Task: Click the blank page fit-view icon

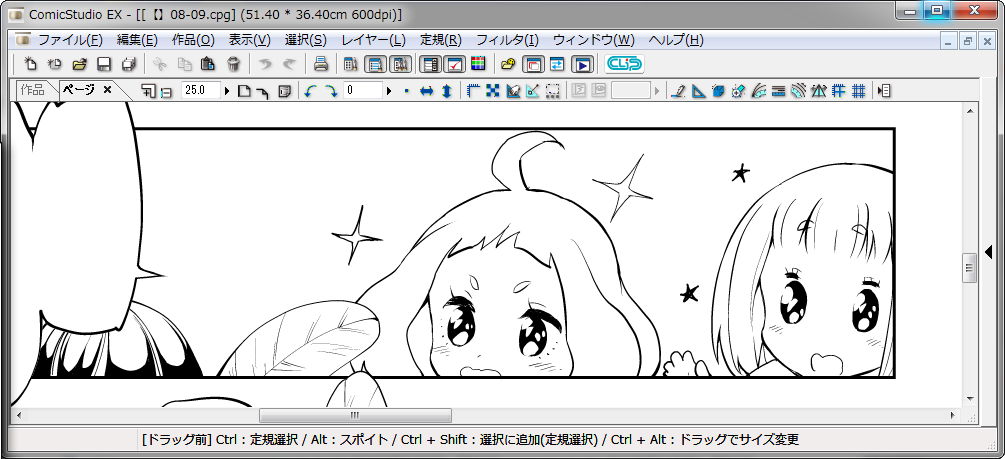Action: [244, 91]
